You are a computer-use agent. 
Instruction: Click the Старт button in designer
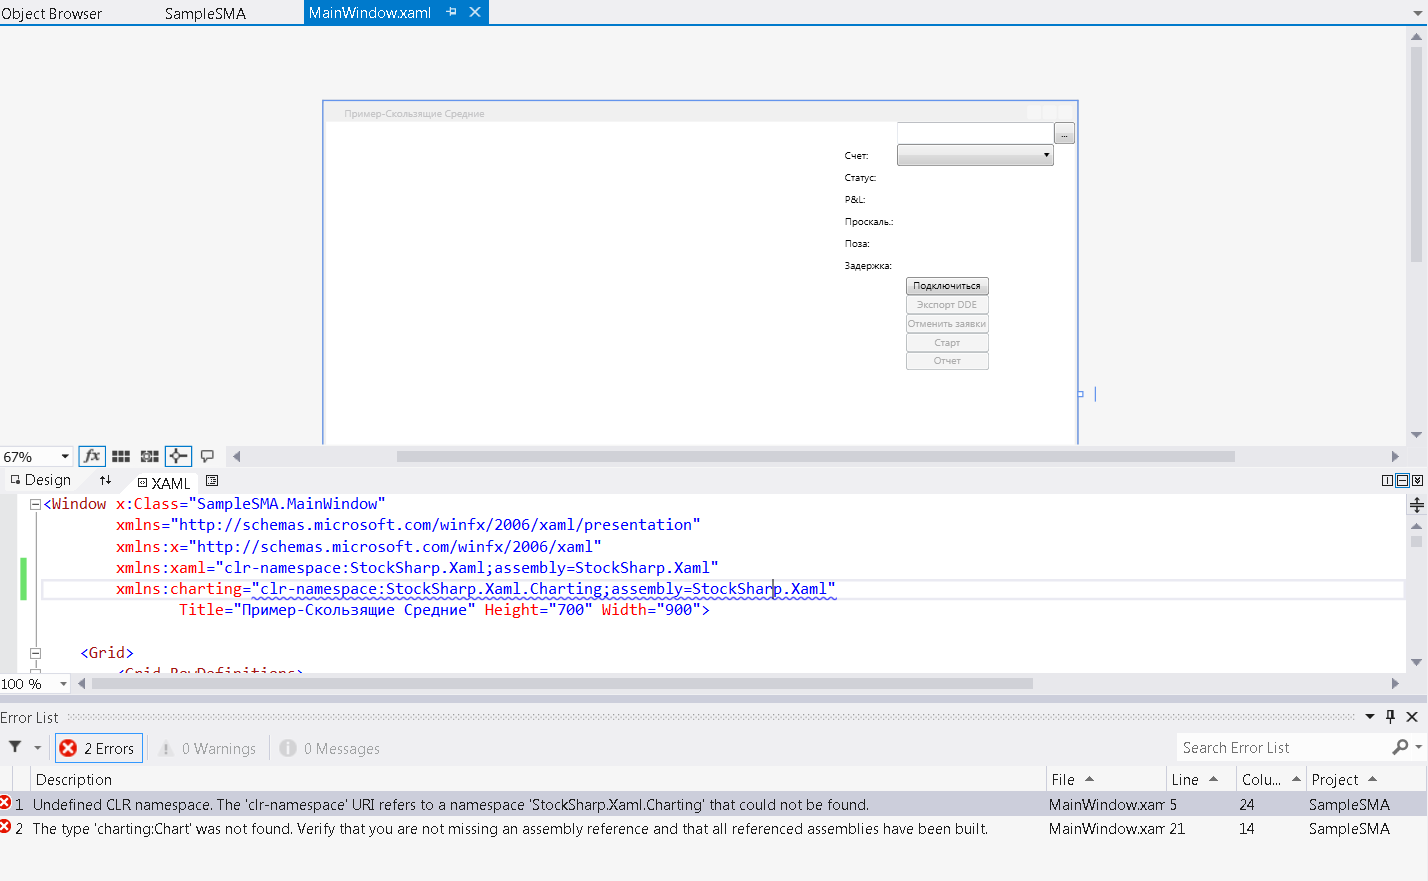[947, 342]
